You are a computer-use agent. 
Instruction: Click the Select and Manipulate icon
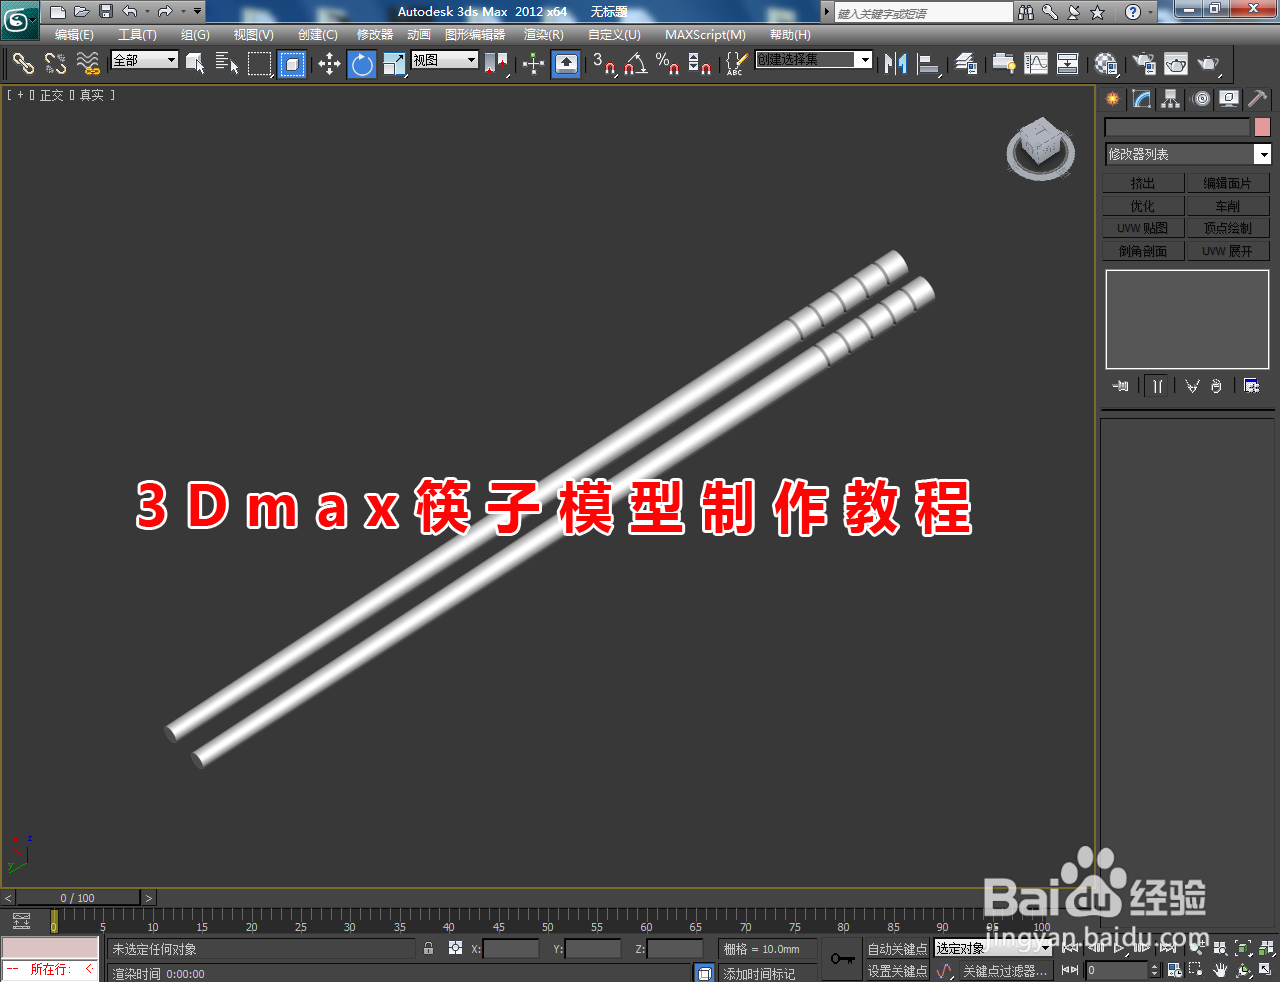point(533,64)
